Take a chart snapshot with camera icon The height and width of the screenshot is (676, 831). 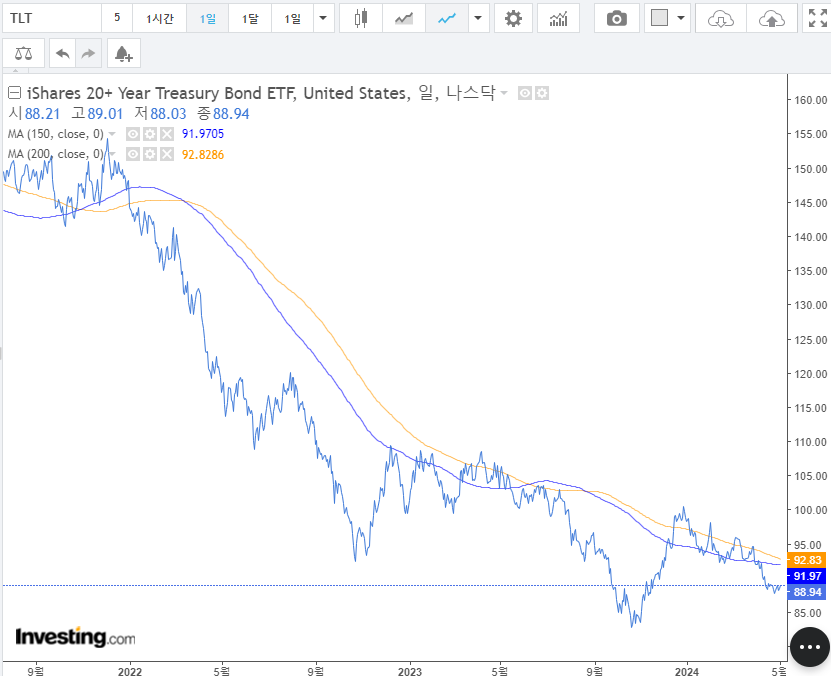616,19
